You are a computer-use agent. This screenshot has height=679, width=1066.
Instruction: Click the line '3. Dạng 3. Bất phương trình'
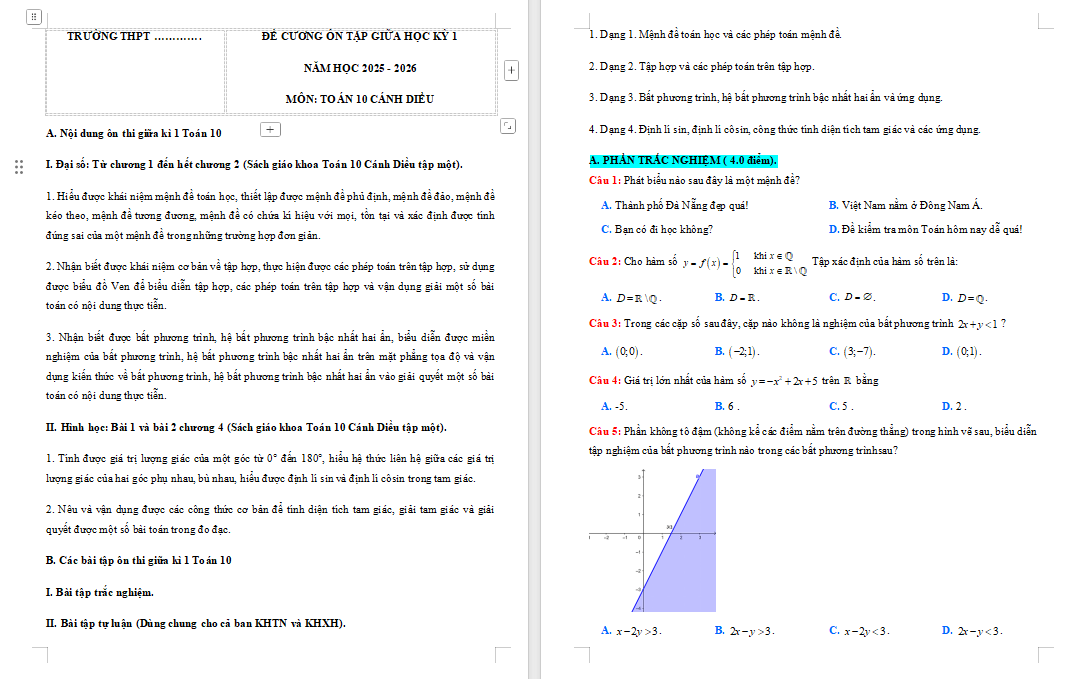tap(766, 98)
